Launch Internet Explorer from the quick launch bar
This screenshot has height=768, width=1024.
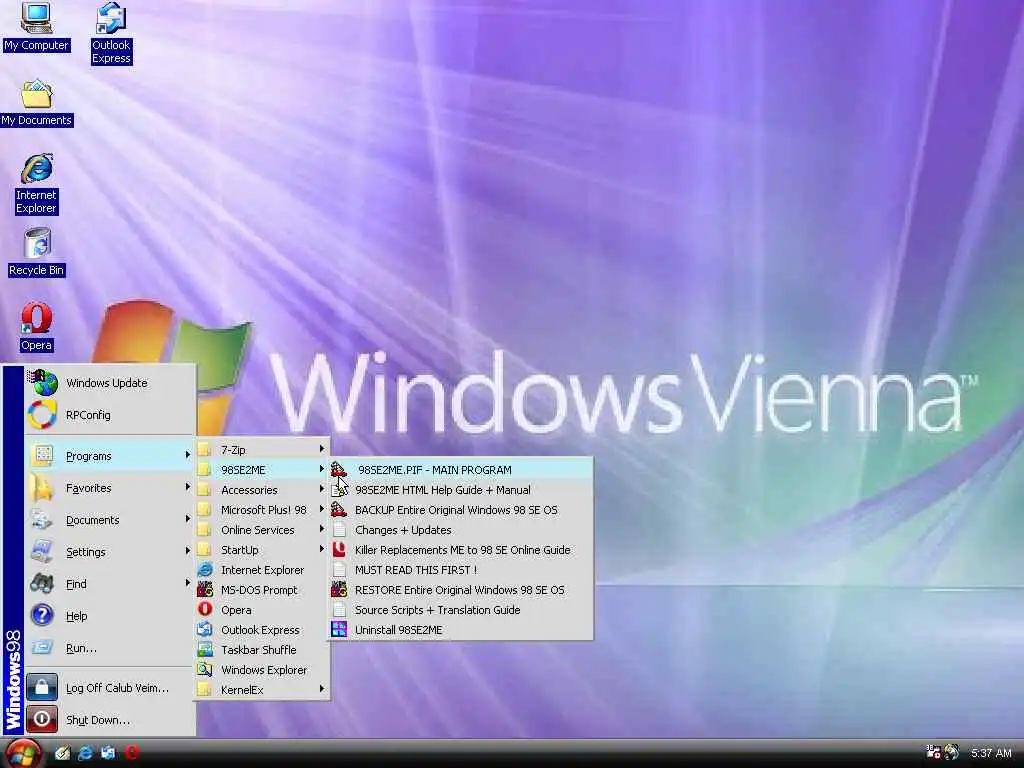click(85, 753)
